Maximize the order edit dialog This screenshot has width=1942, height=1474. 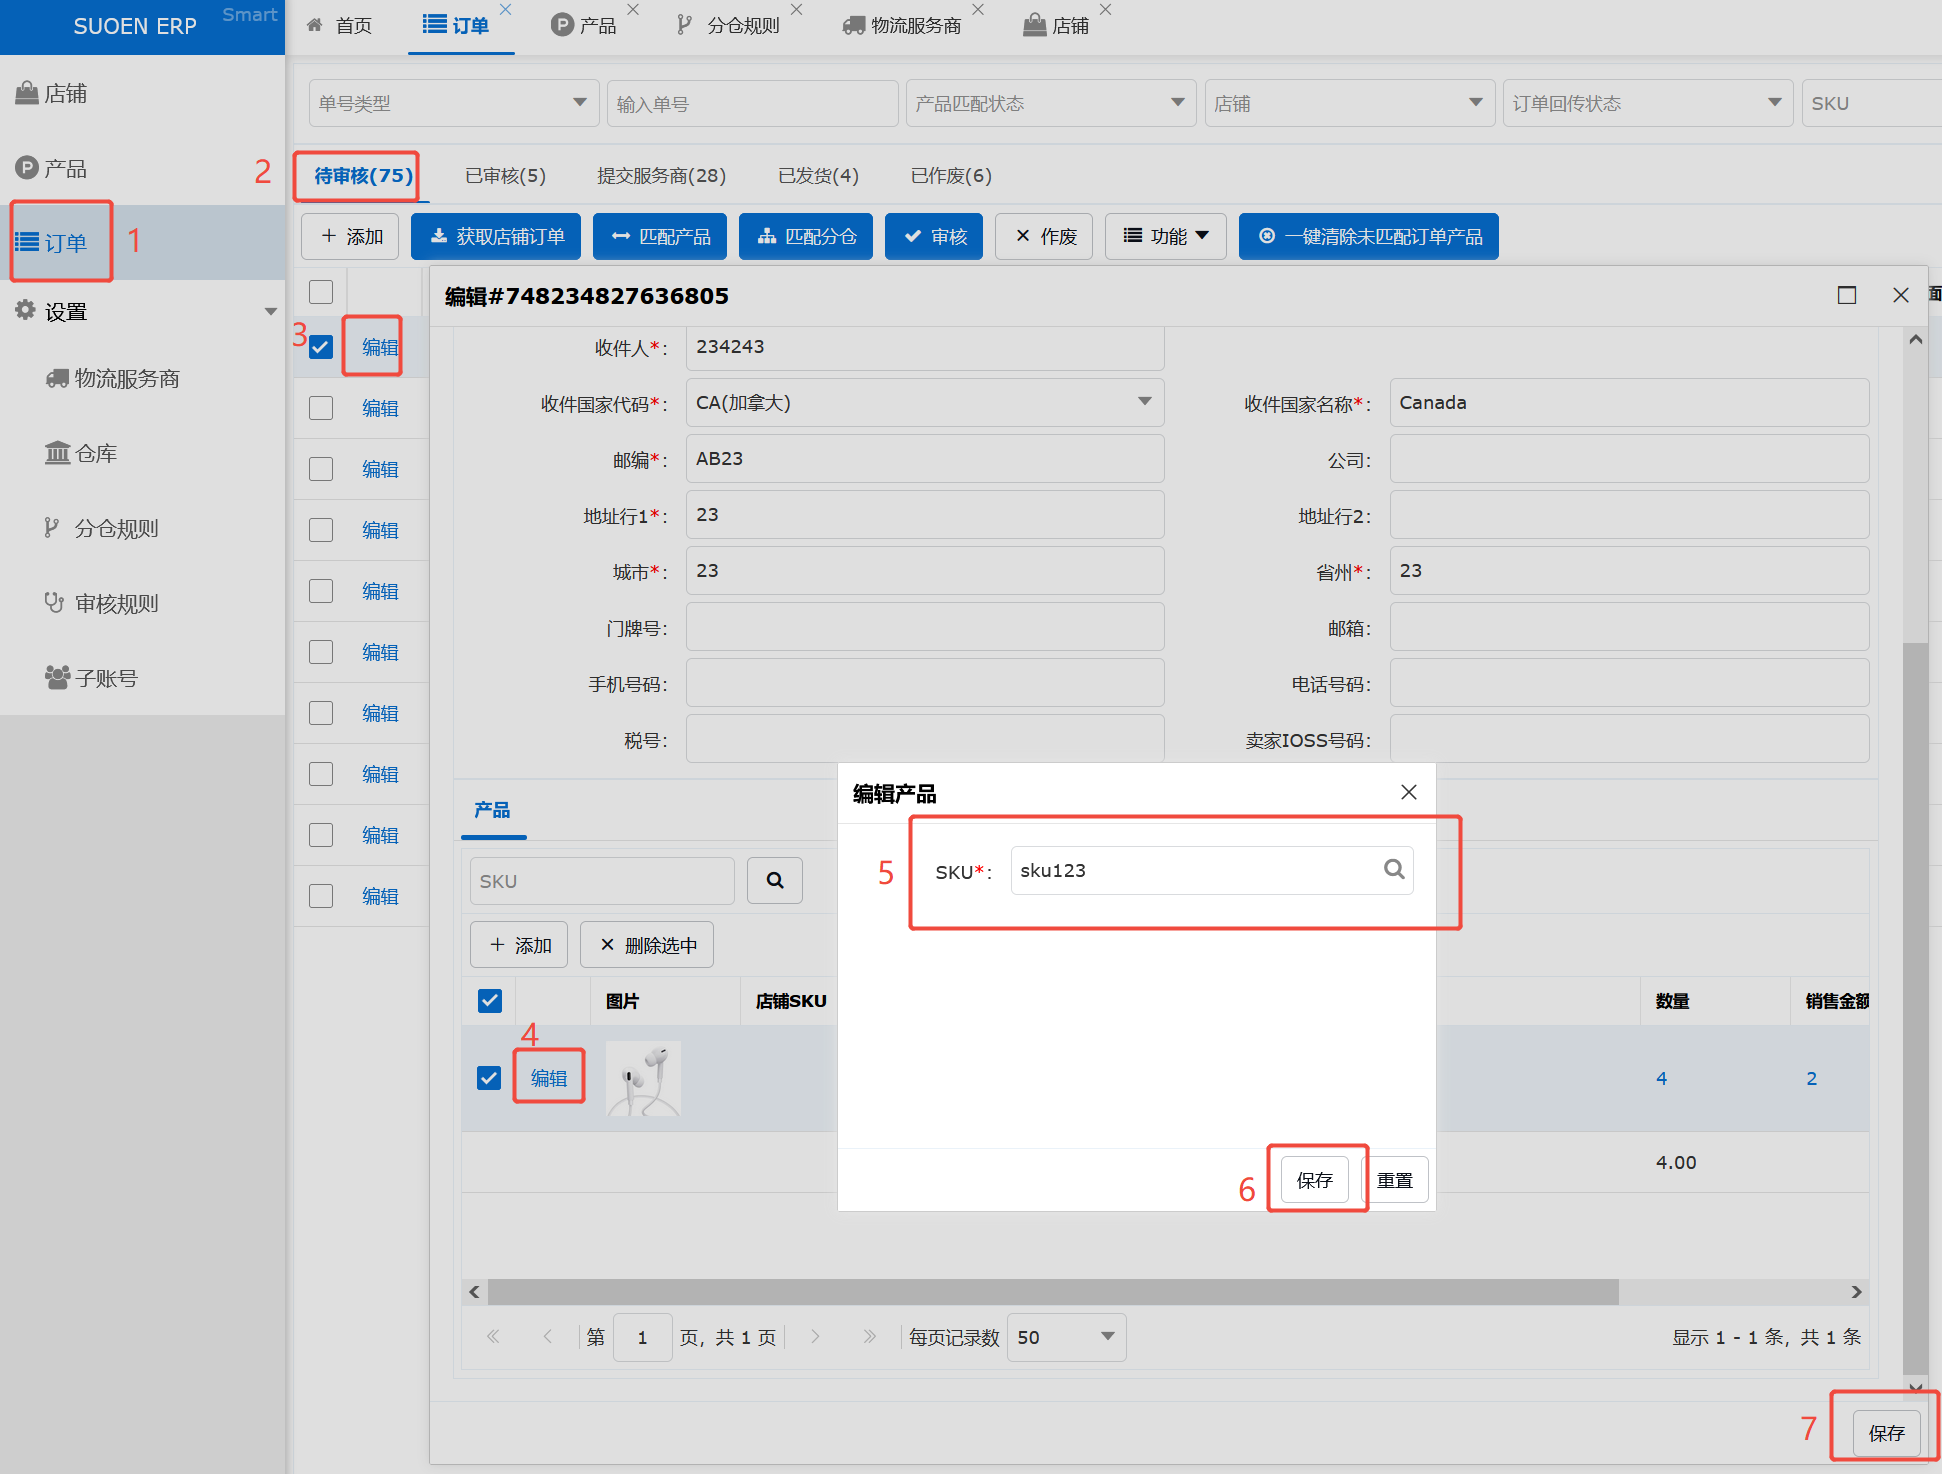tap(1846, 295)
